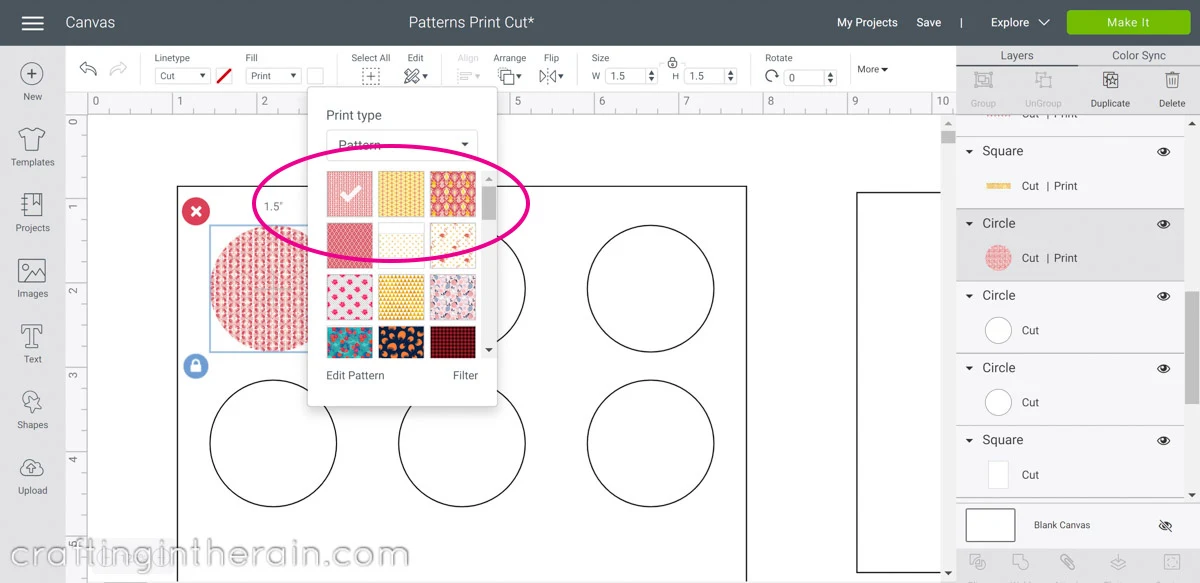Image resolution: width=1200 pixels, height=583 pixels.
Task: Click the red X handle on the circle
Action: point(196,211)
